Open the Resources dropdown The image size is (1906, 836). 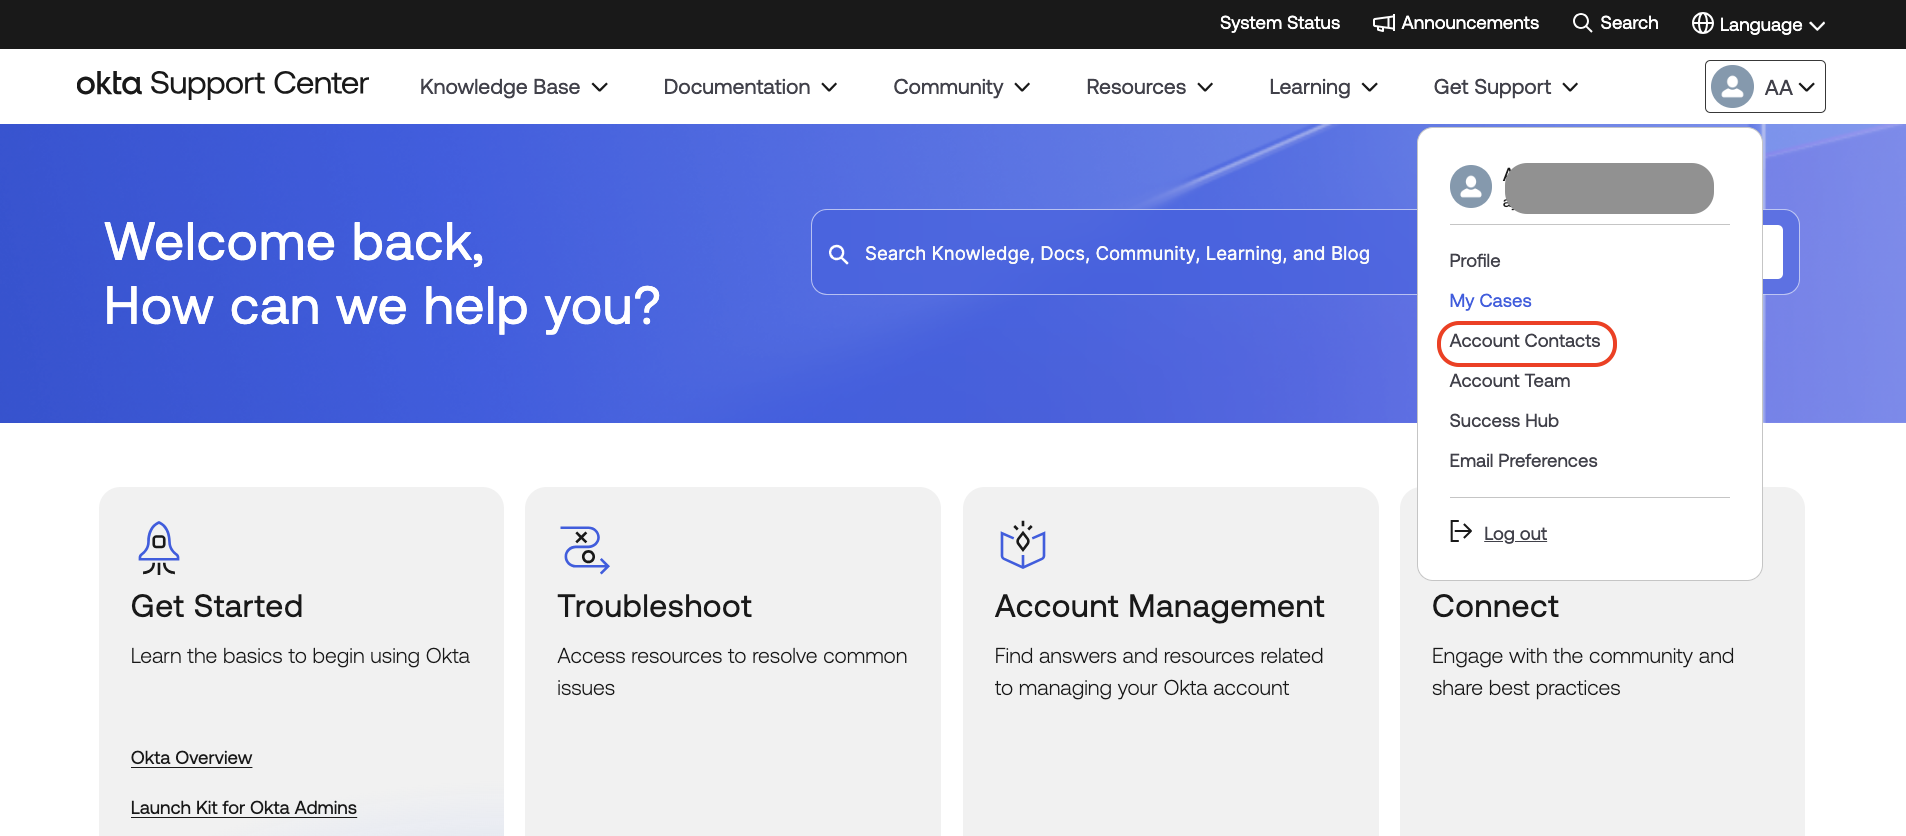tap(1150, 87)
